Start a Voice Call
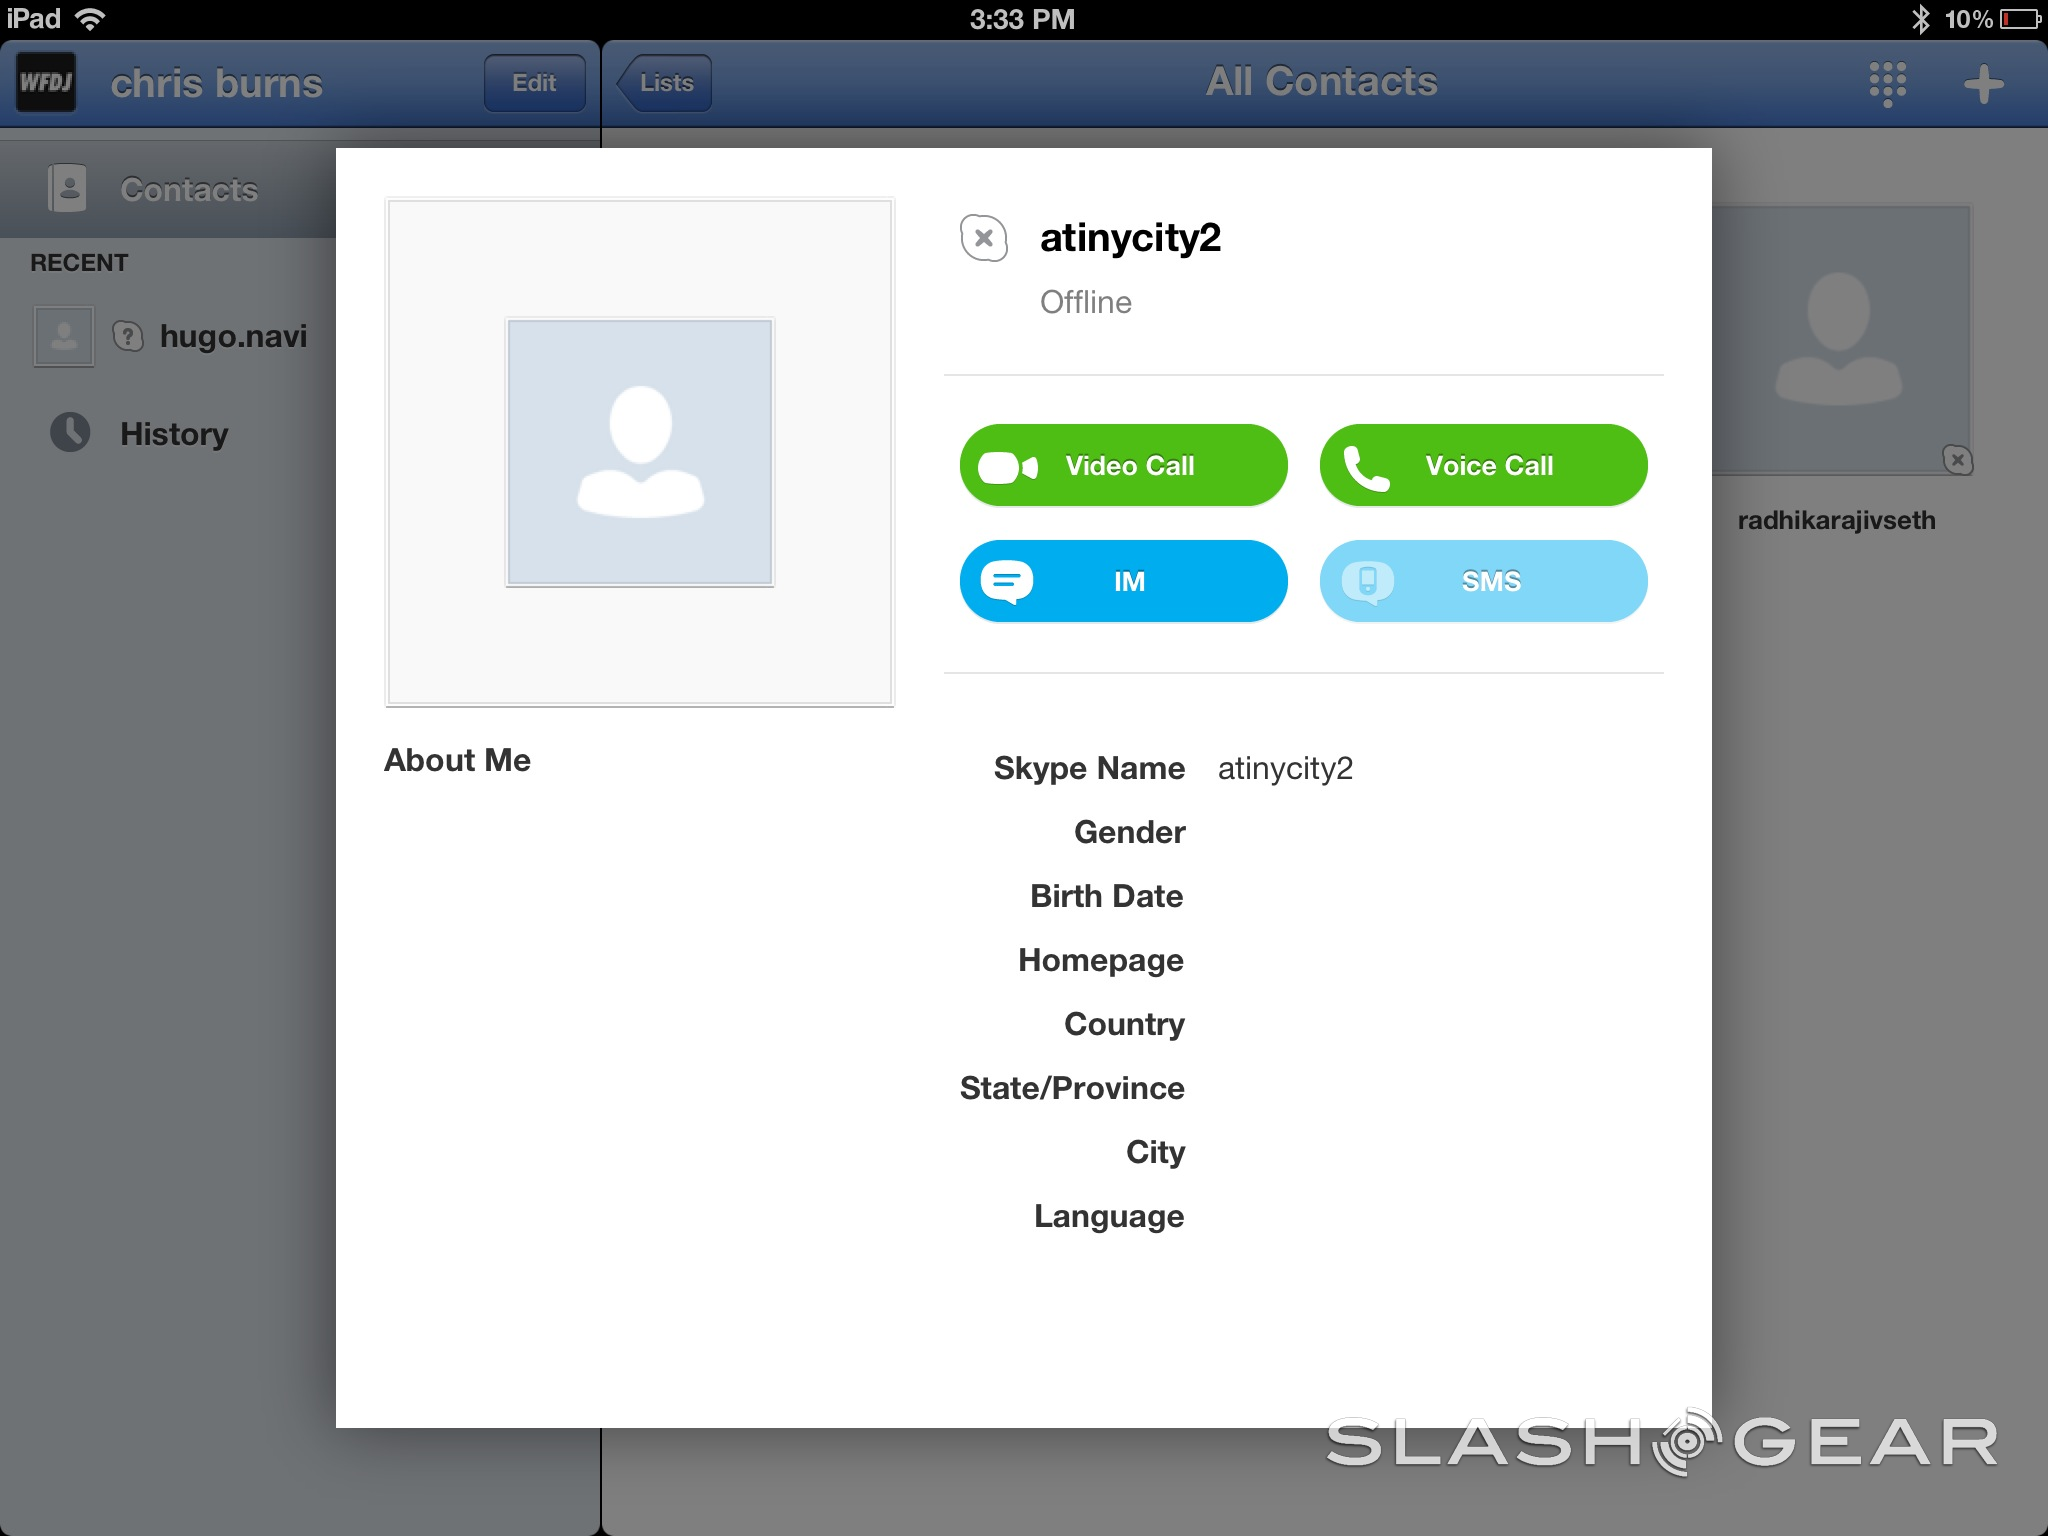This screenshot has height=1536, width=2048. pos(1483,466)
